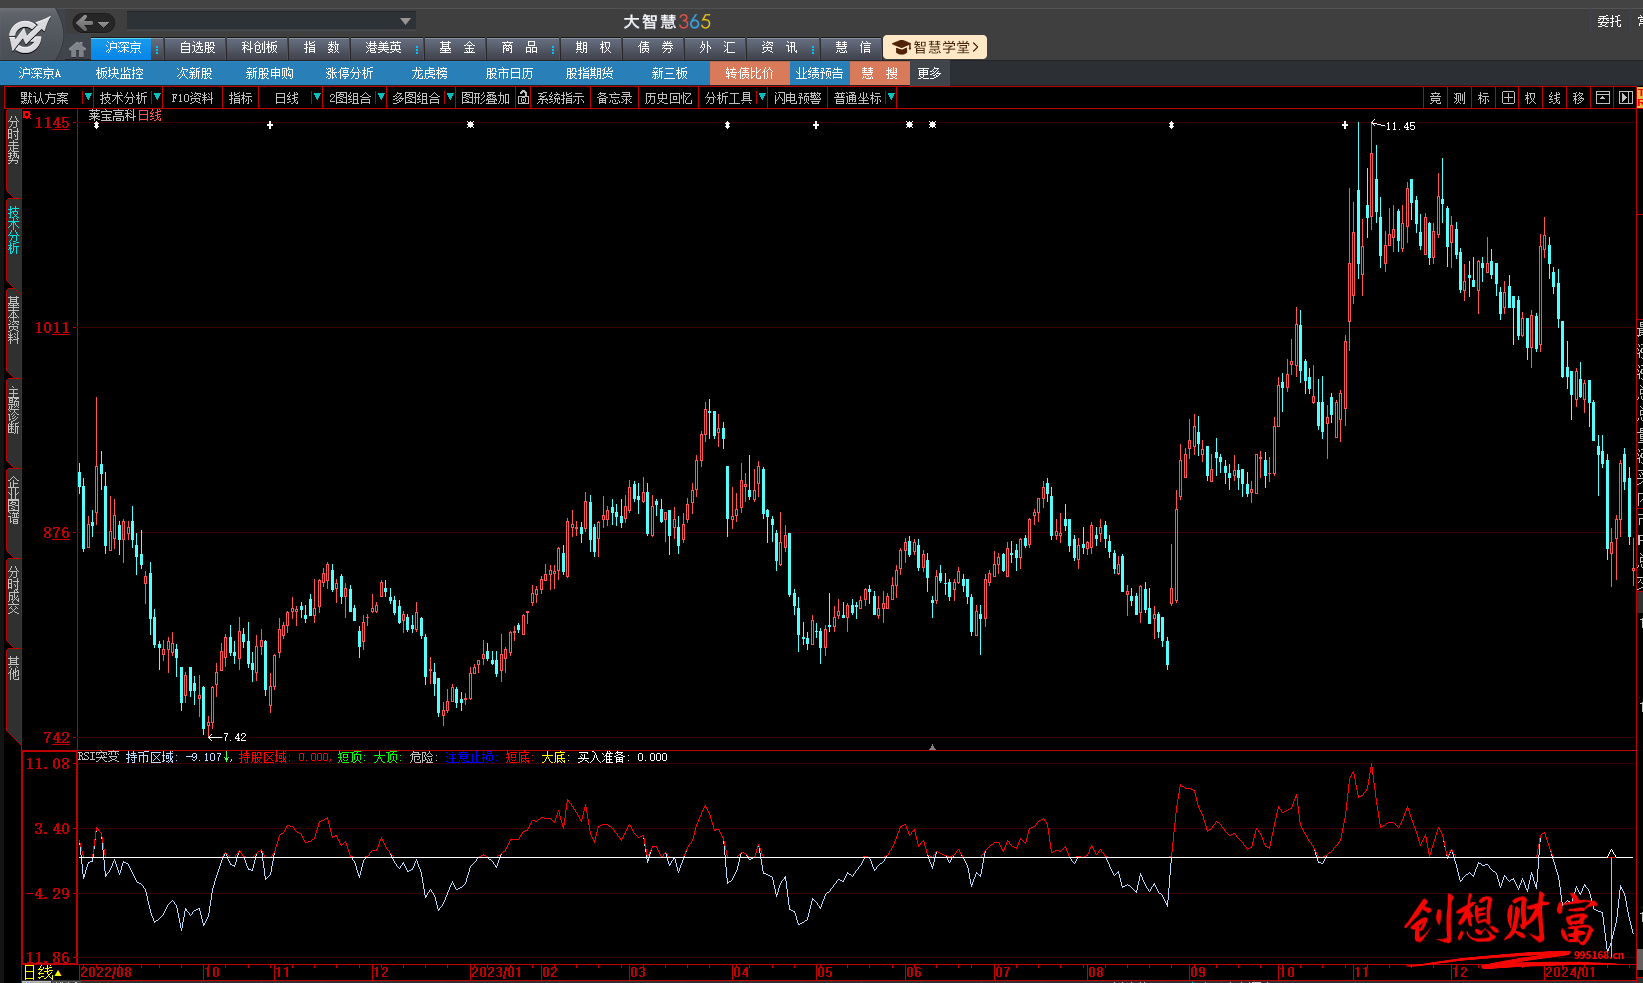Select the 线 draw line tool
Image resolution: width=1643 pixels, height=983 pixels.
[x=1554, y=98]
